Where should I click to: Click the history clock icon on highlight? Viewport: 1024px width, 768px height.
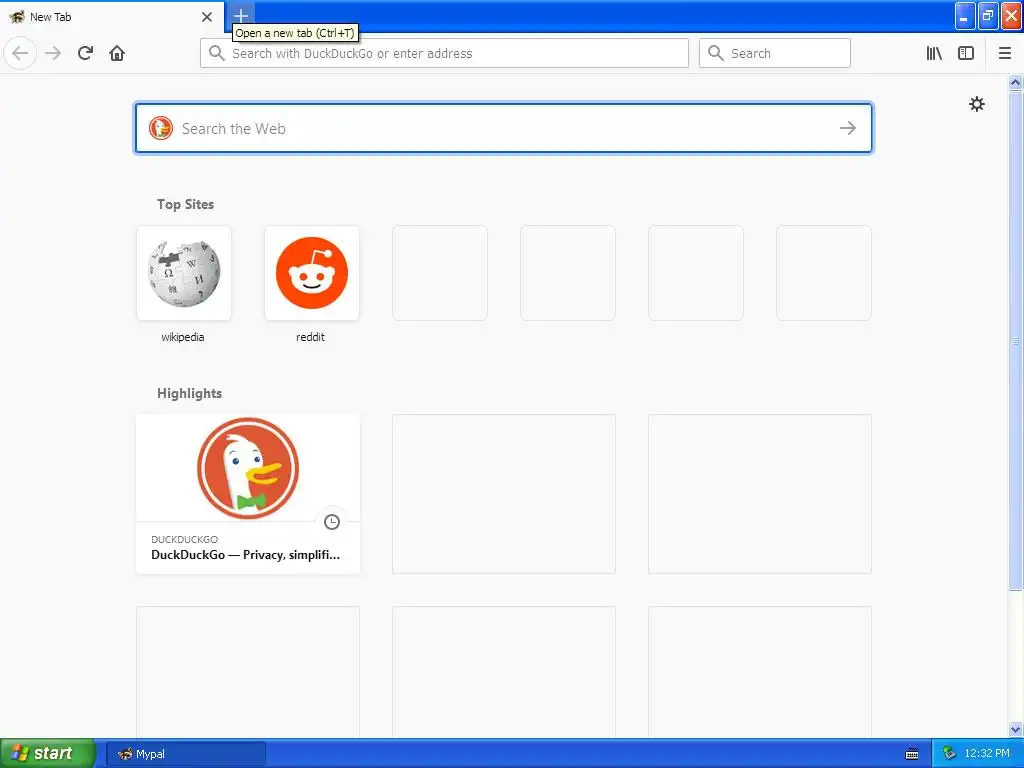click(x=332, y=522)
